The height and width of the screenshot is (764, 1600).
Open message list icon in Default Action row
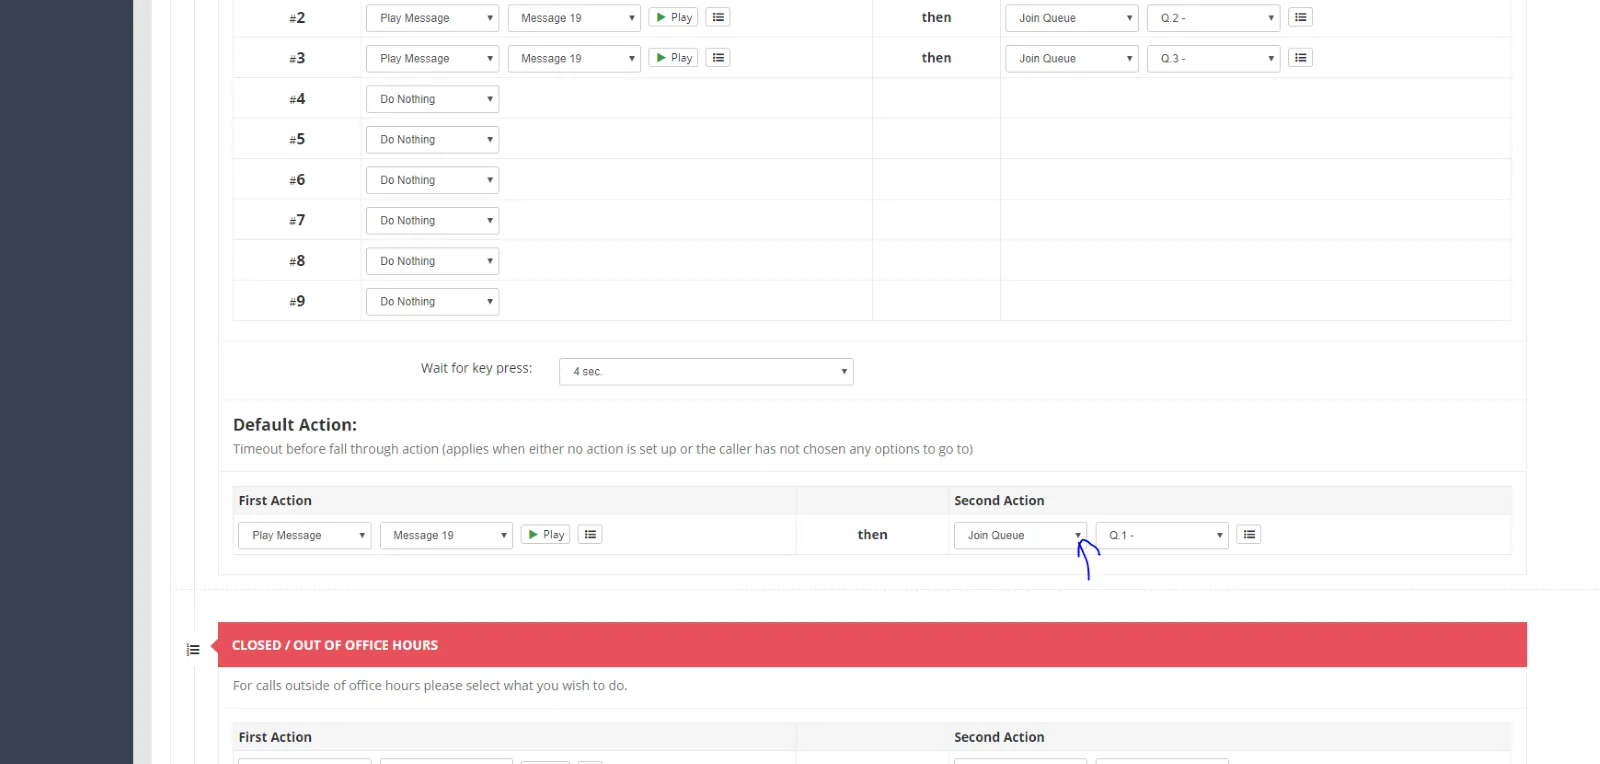590,535
